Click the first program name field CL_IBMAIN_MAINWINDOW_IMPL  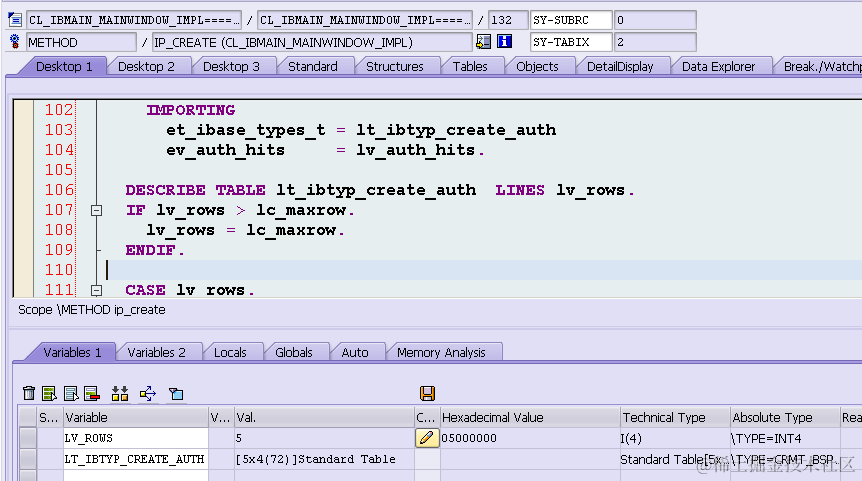[x=134, y=20]
